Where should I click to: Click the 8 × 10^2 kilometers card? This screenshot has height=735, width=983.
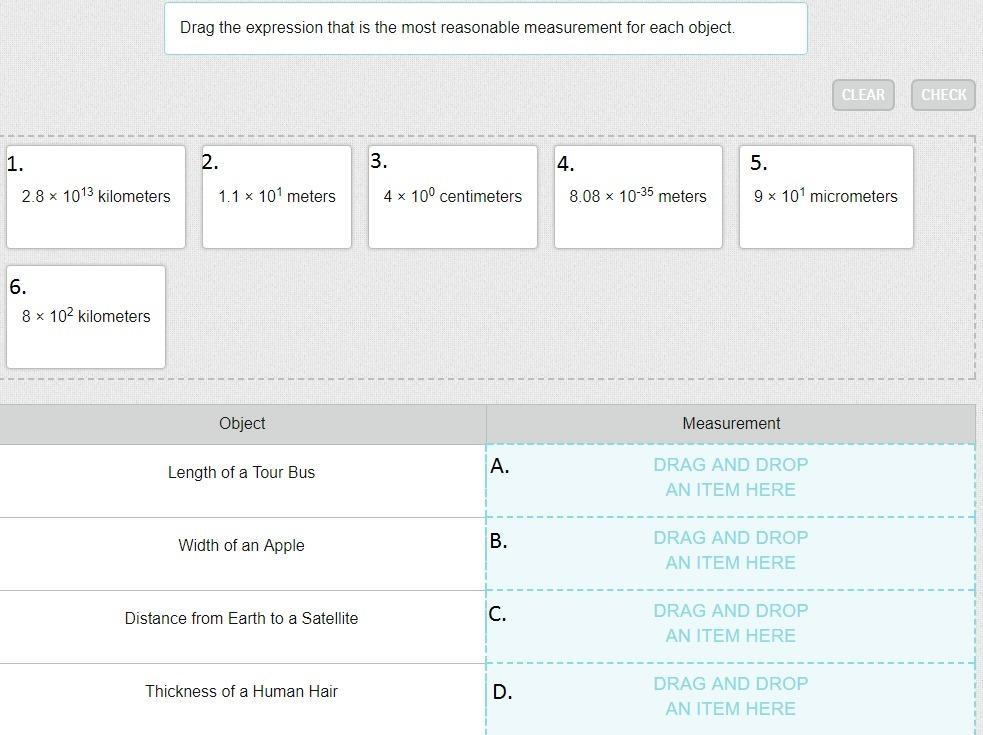(86, 317)
